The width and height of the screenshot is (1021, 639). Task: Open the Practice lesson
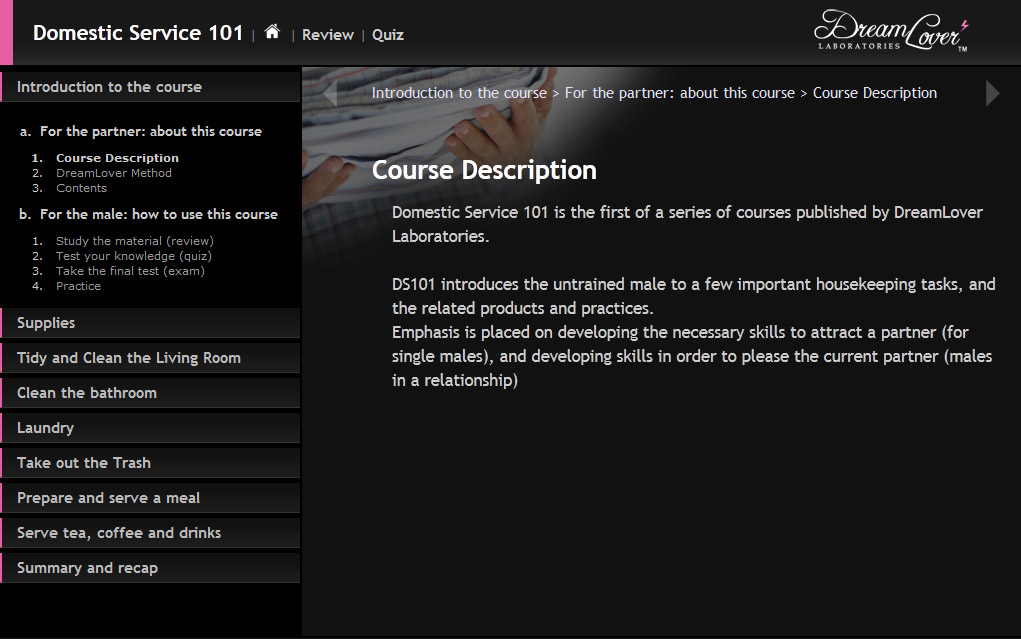(78, 286)
